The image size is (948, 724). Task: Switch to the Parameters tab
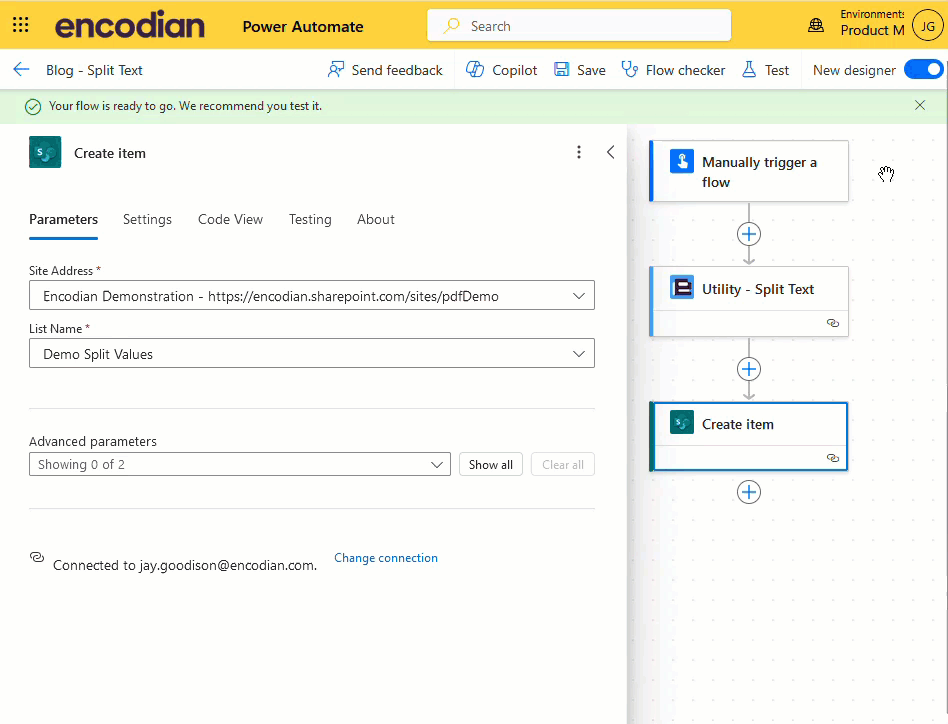point(63,219)
